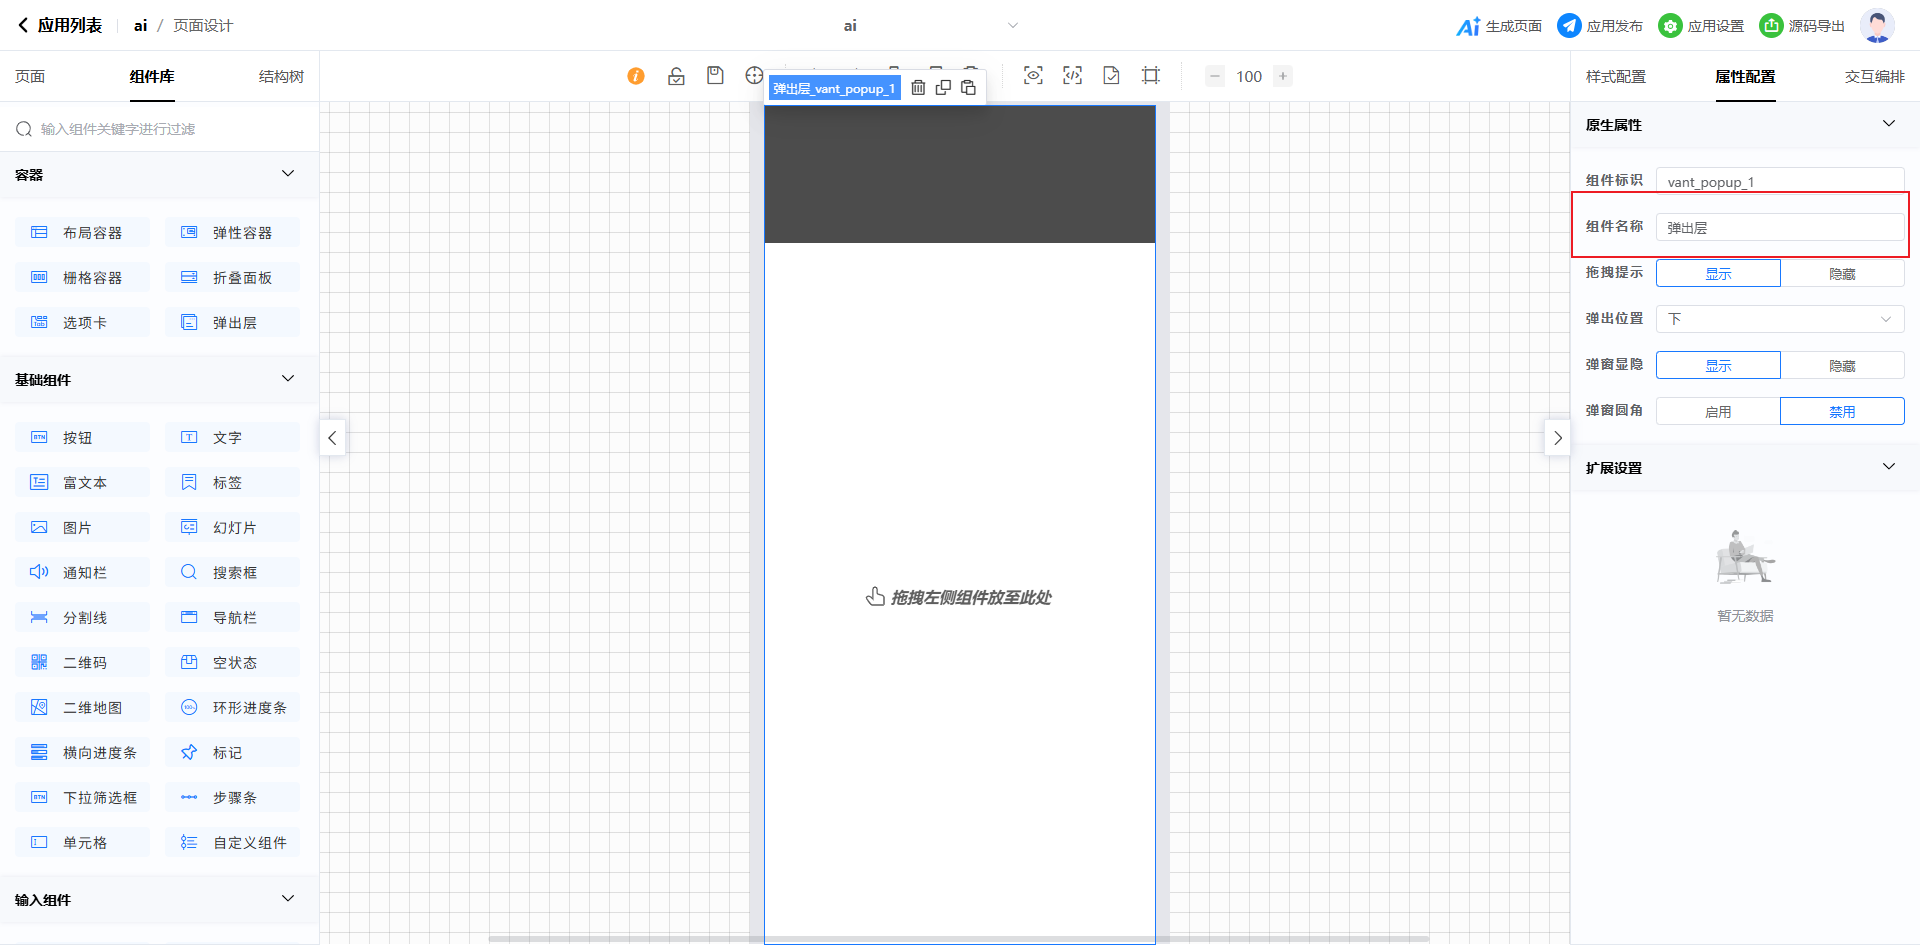Collapse the 容器 component section
Viewport: 1920px width, 945px height.
pyautogui.click(x=288, y=174)
